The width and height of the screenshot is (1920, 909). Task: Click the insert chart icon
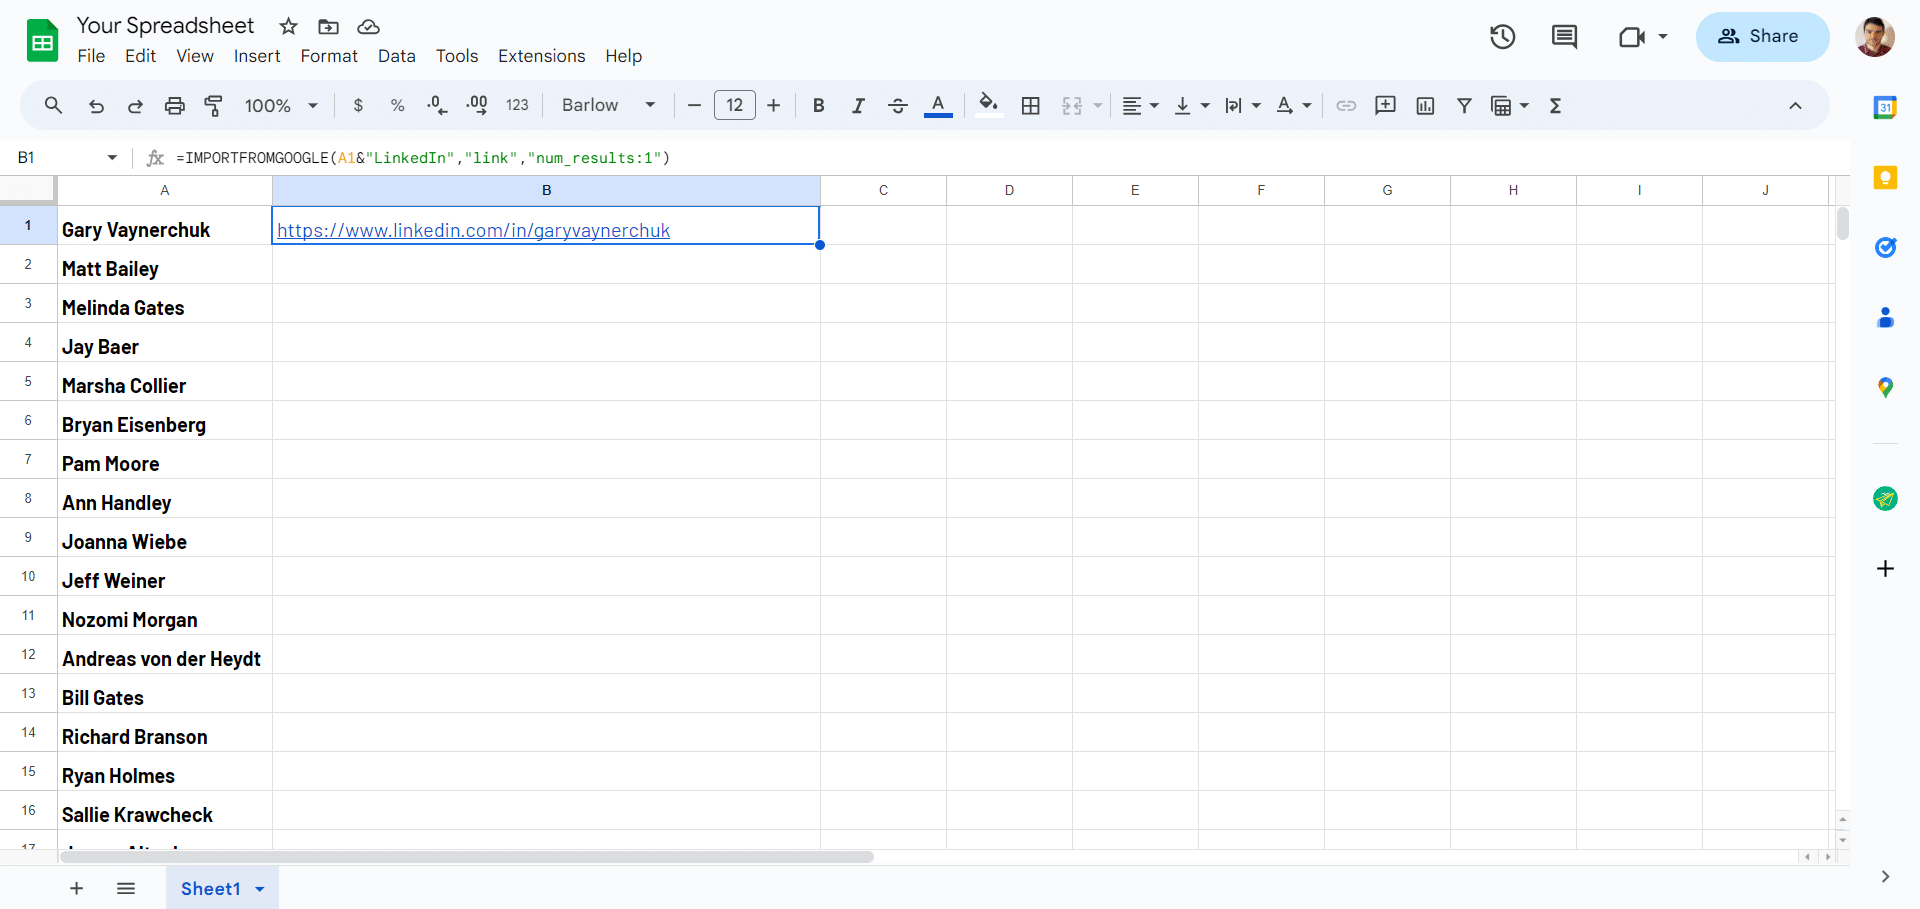(x=1425, y=105)
